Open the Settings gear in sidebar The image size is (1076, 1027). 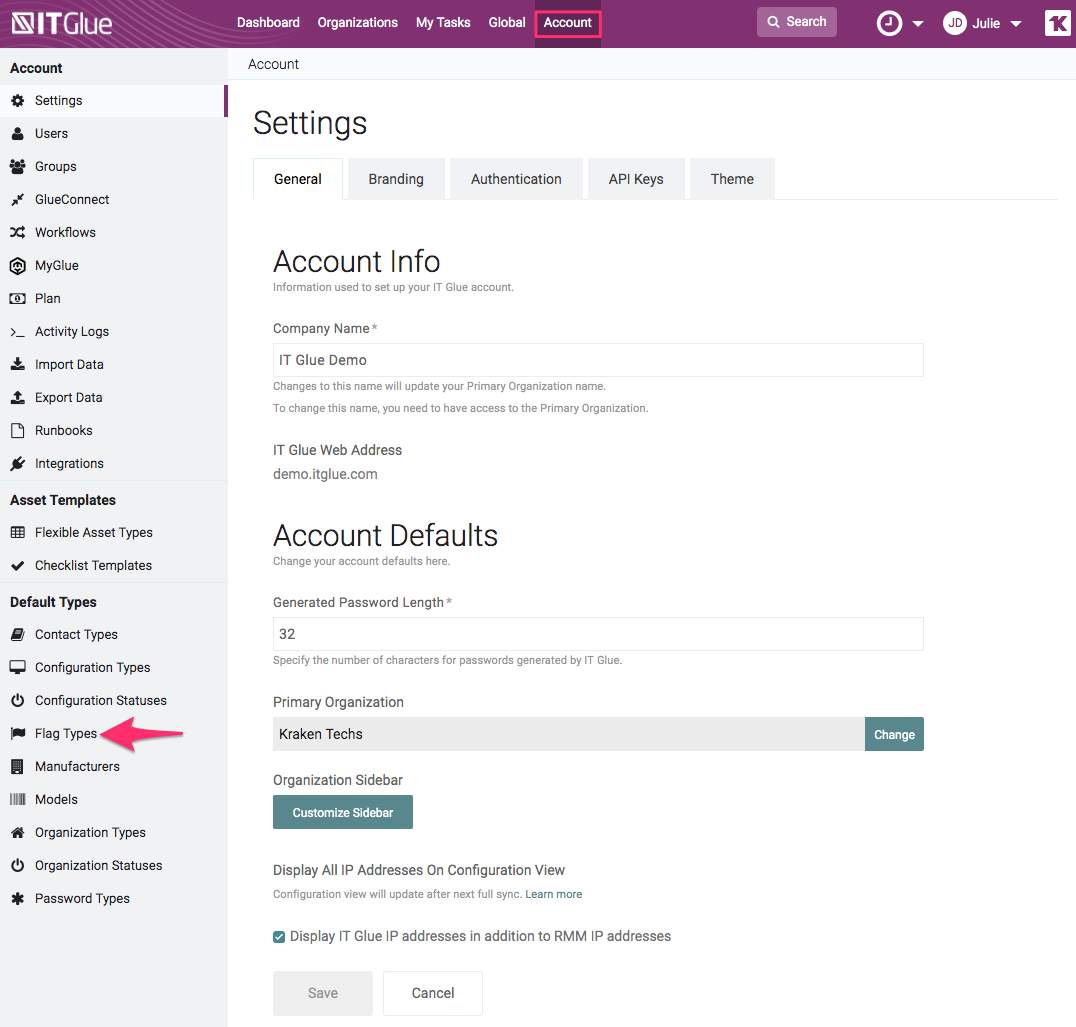point(60,100)
